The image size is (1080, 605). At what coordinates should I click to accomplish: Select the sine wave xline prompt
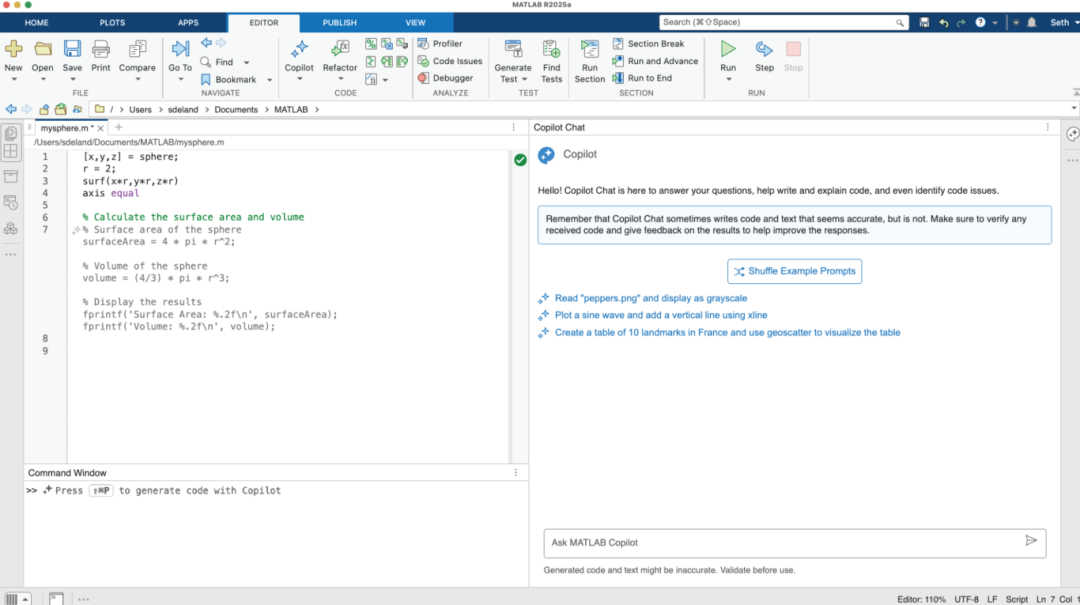pyautogui.click(x=661, y=315)
